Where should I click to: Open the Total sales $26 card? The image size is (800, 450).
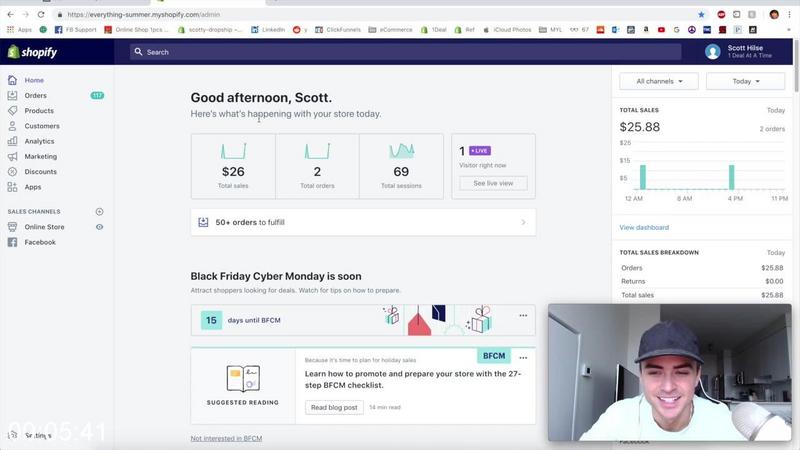click(x=233, y=166)
